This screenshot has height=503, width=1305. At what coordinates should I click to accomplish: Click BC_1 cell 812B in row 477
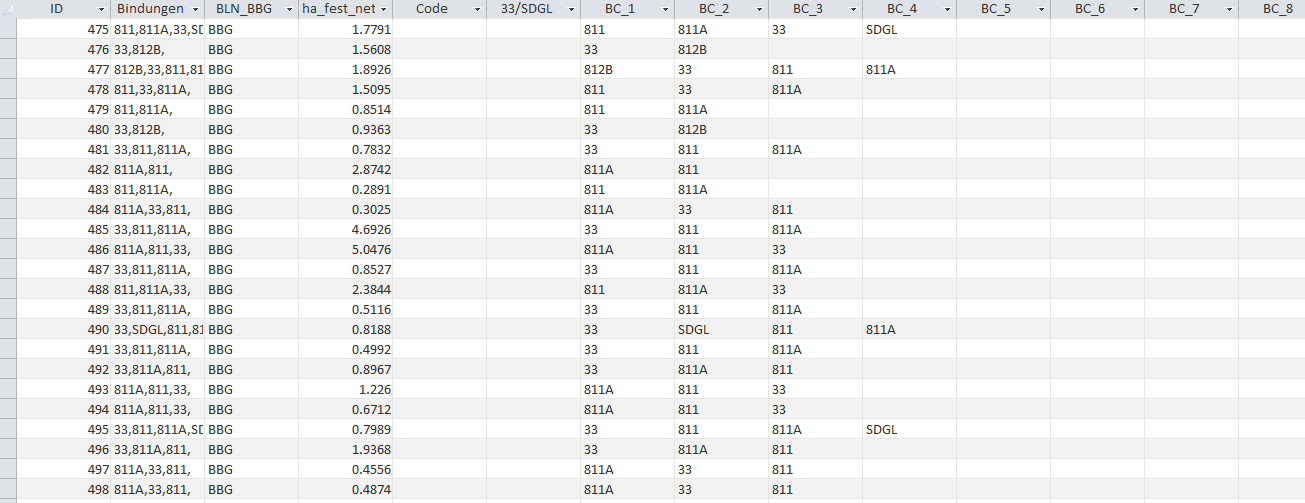(628, 69)
